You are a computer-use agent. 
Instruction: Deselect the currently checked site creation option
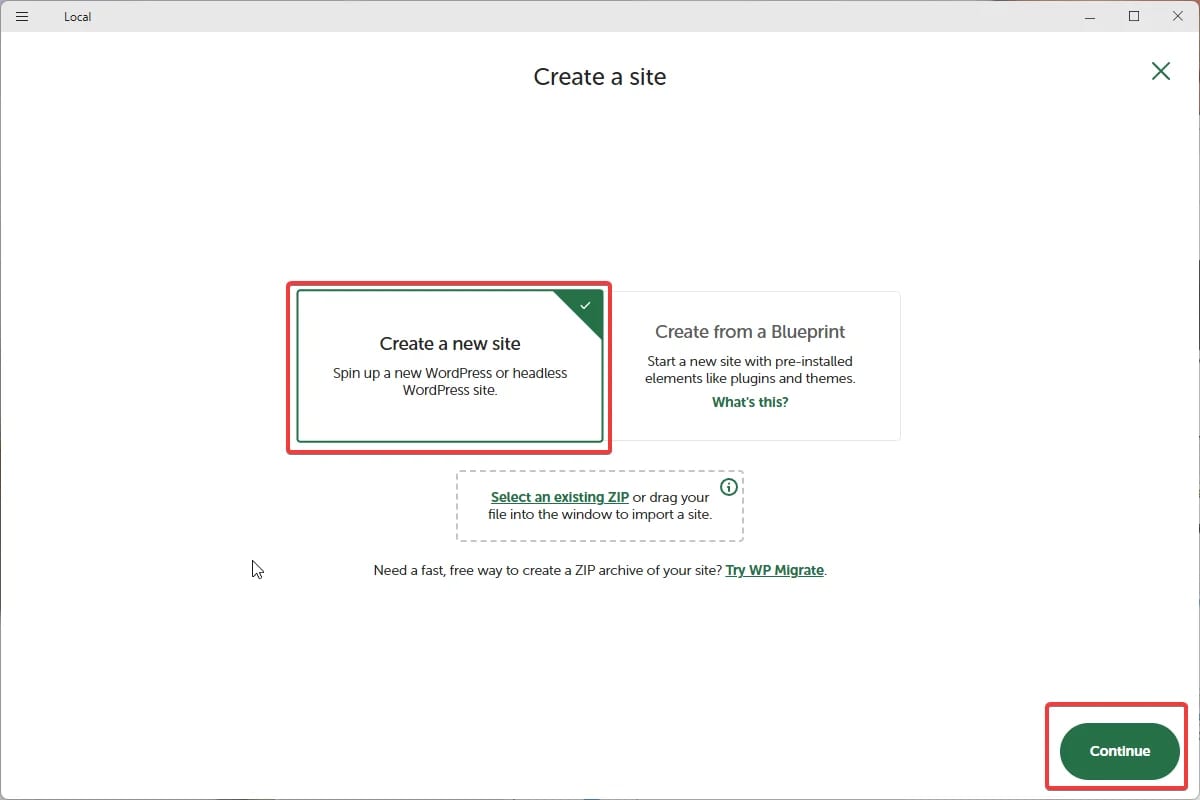[x=449, y=367]
